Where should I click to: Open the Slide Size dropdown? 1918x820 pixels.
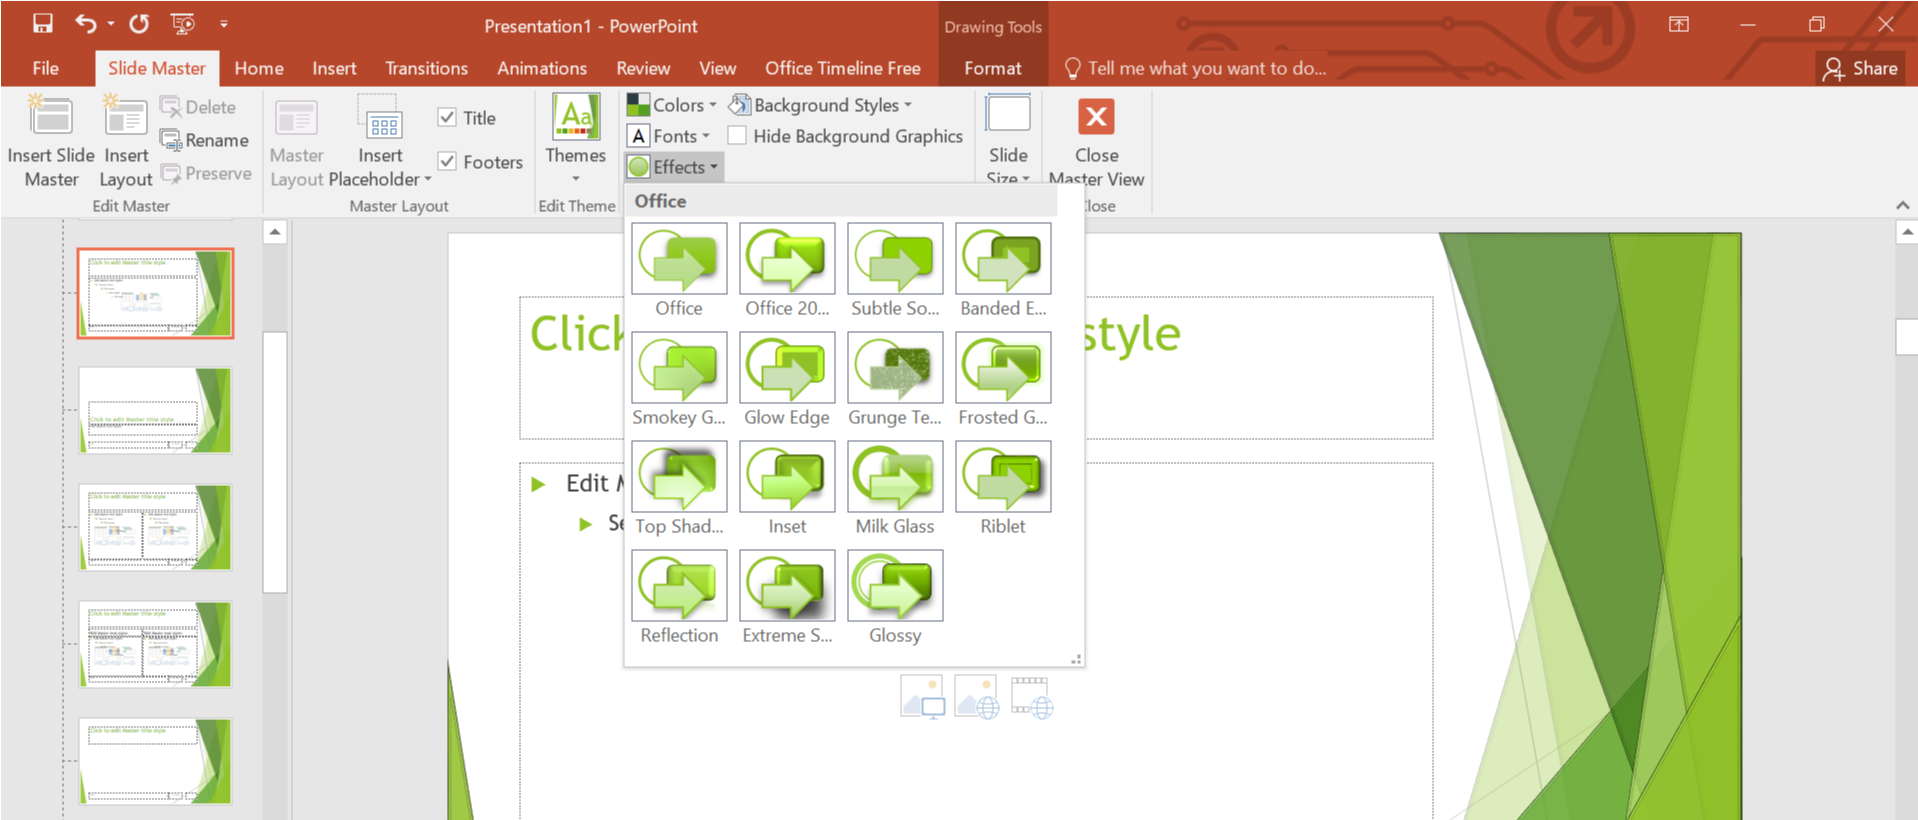[x=1008, y=140]
